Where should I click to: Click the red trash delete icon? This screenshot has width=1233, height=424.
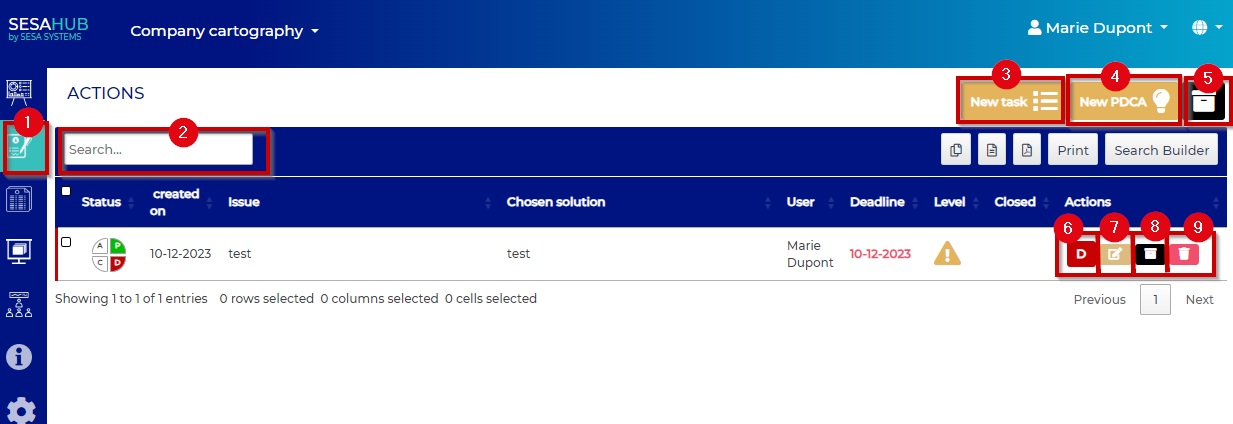[x=1184, y=254]
